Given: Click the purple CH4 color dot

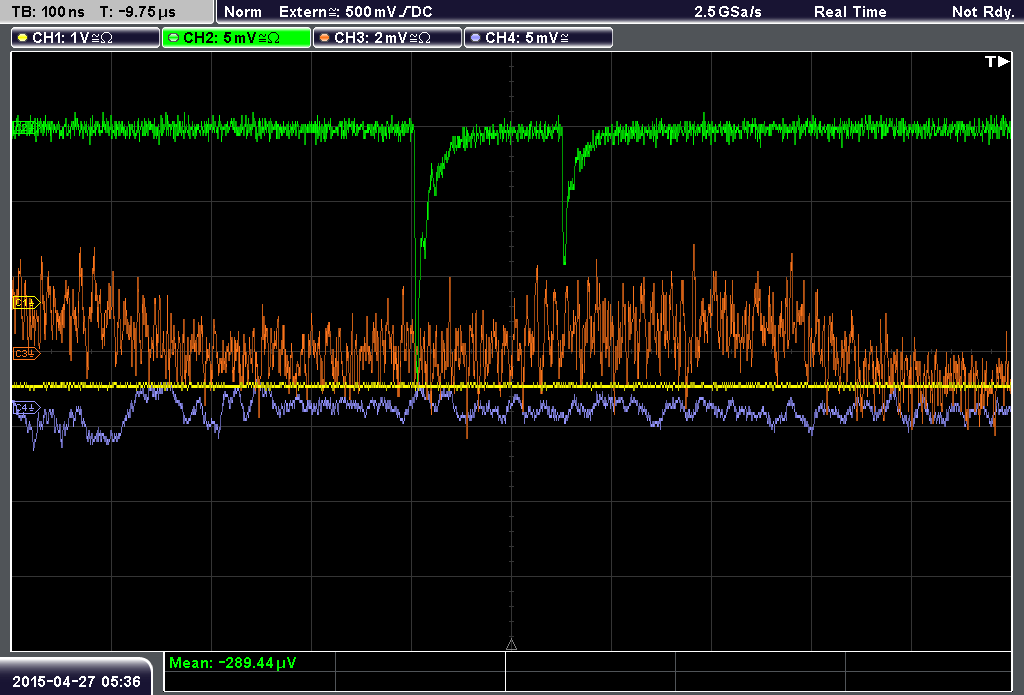Looking at the screenshot, I should tap(475, 38).
